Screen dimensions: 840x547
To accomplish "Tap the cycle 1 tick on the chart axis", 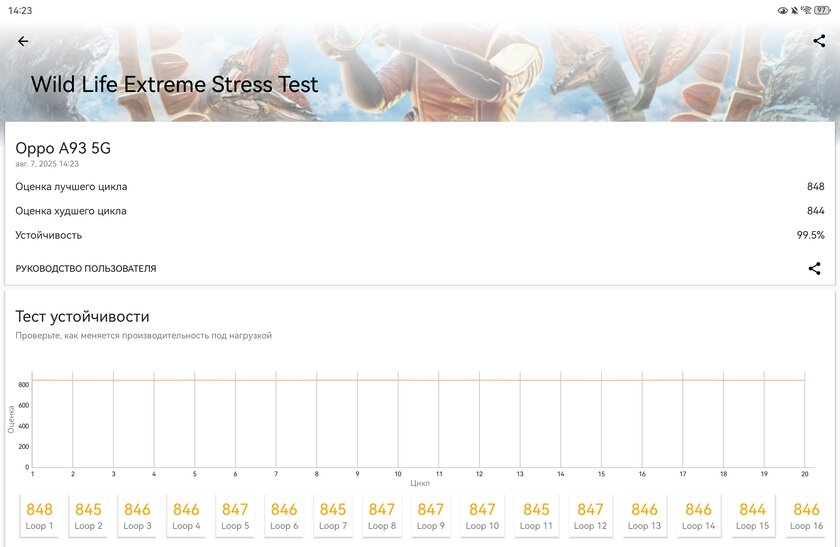I will 33,474.
